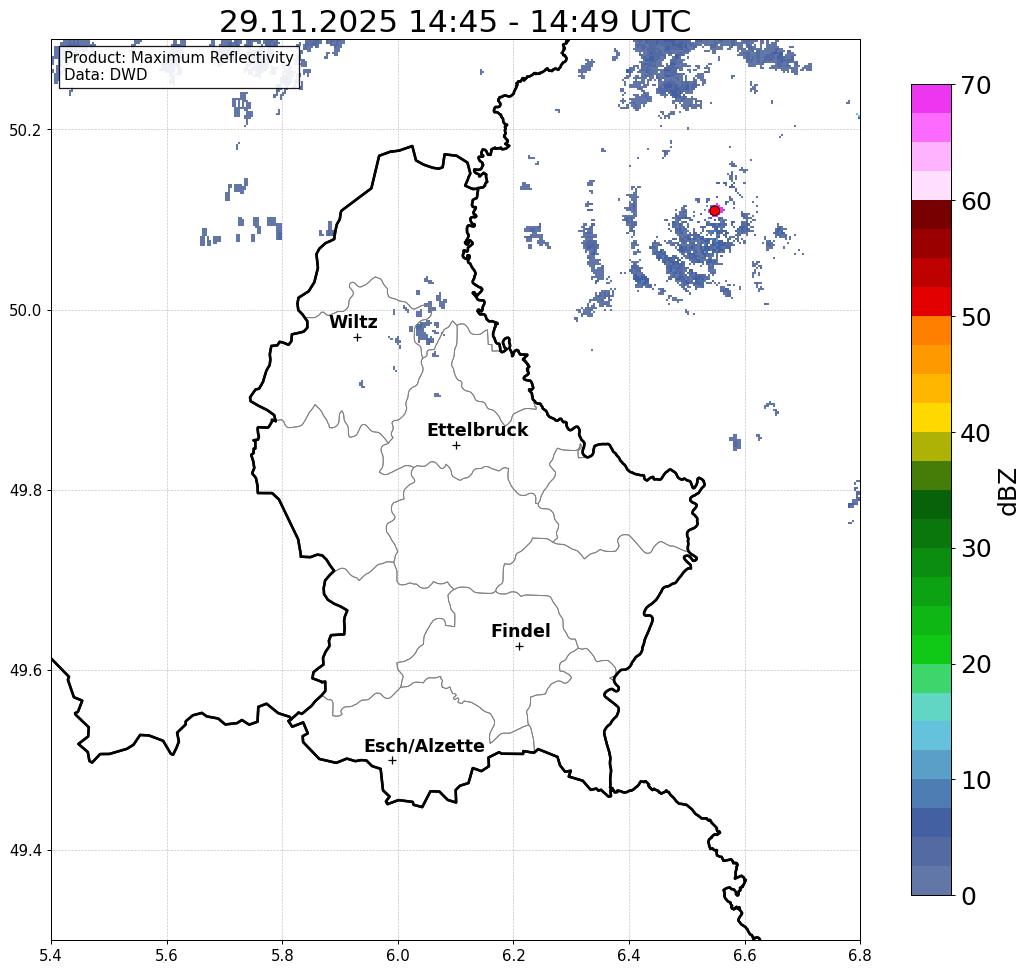Click the colorbar tick label 0
This screenshot has width=1029, height=973.
tap(969, 896)
